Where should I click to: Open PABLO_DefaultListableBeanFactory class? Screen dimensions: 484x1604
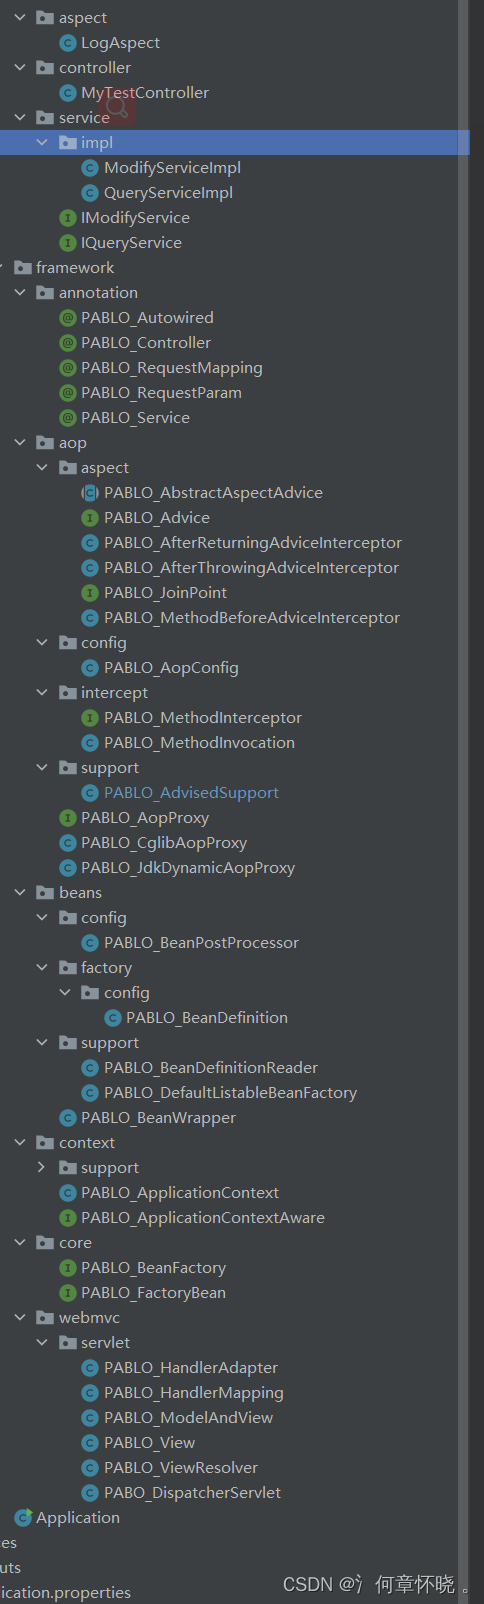click(230, 1093)
